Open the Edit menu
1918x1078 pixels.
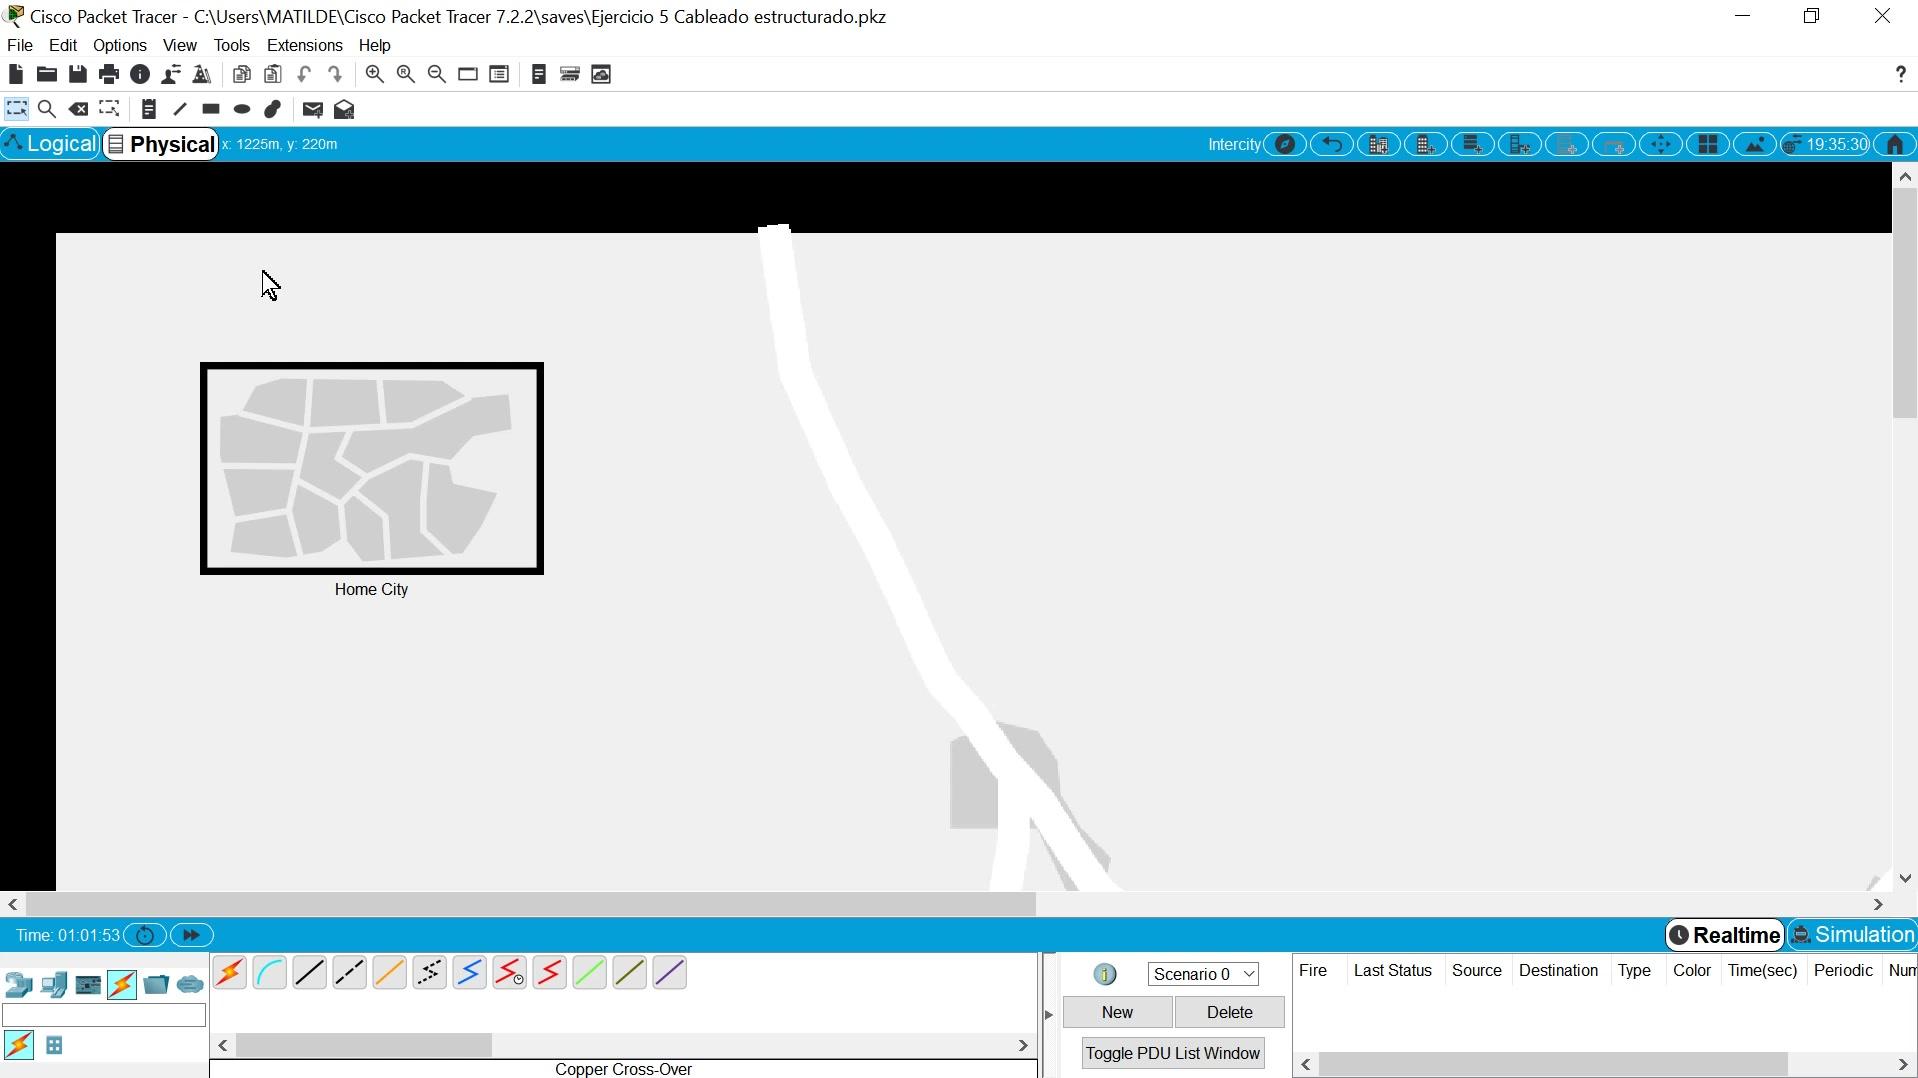(63, 46)
